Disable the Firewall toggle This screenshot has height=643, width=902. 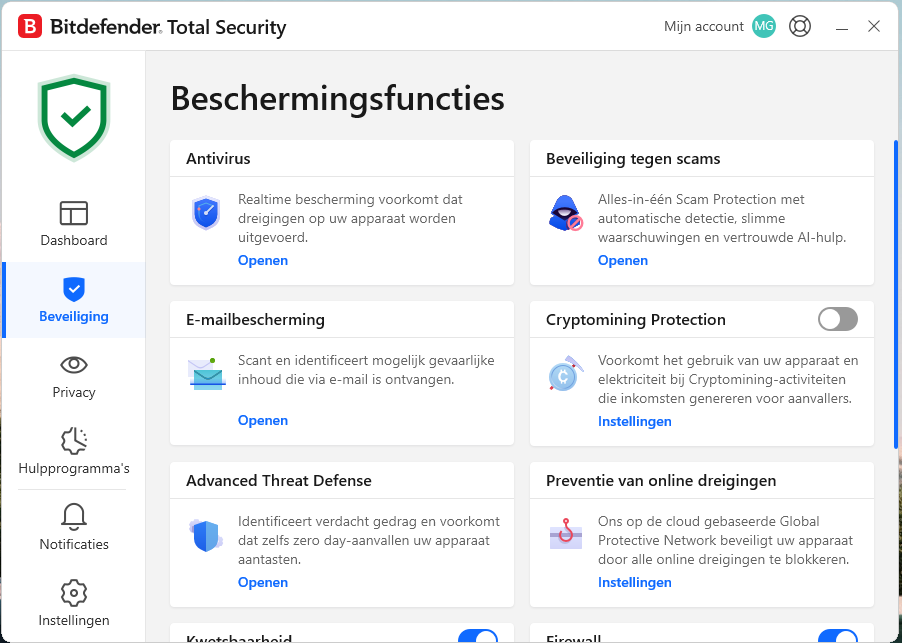837,636
